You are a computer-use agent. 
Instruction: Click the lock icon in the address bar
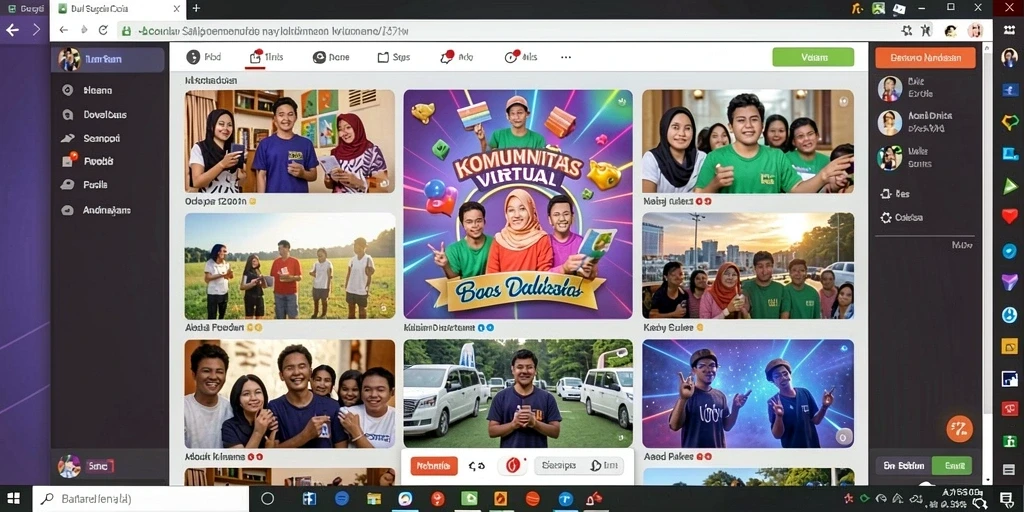pyautogui.click(x=126, y=31)
